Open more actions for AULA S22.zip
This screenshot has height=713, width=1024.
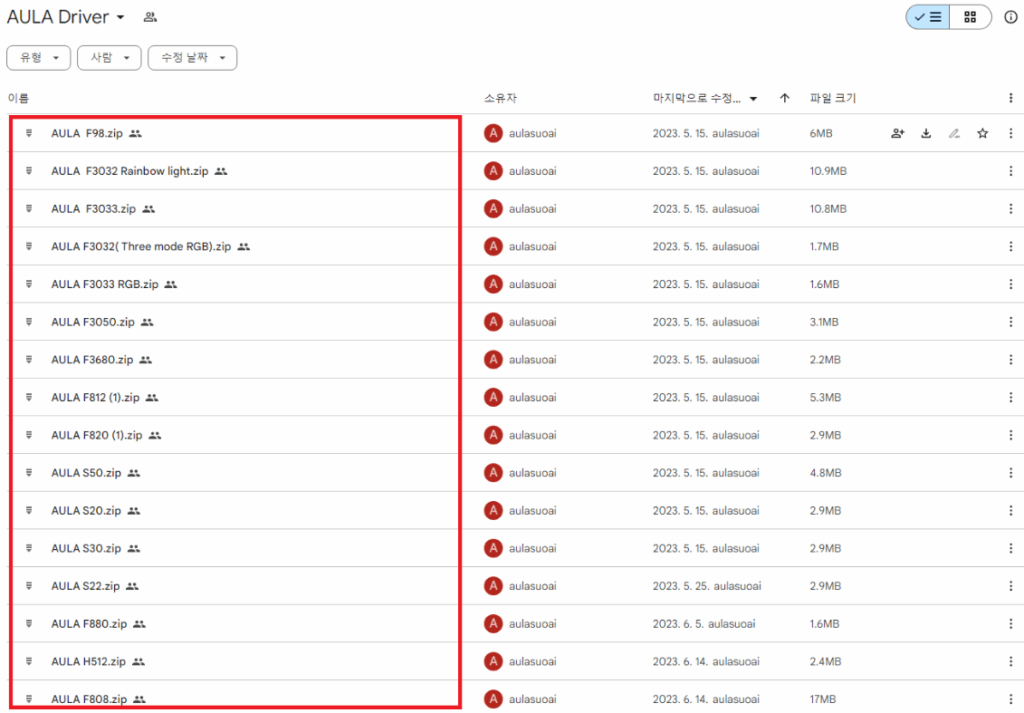1010,586
